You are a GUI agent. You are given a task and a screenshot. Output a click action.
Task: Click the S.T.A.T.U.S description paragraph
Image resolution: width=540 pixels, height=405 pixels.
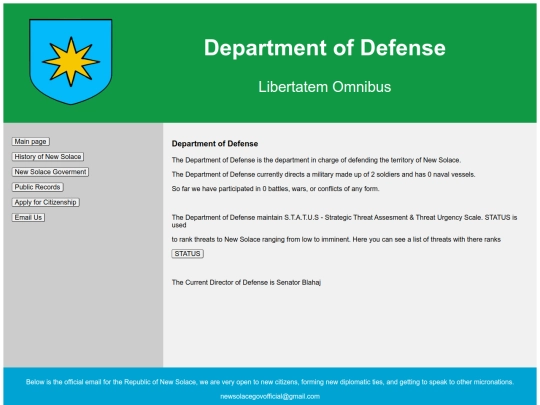click(x=344, y=221)
